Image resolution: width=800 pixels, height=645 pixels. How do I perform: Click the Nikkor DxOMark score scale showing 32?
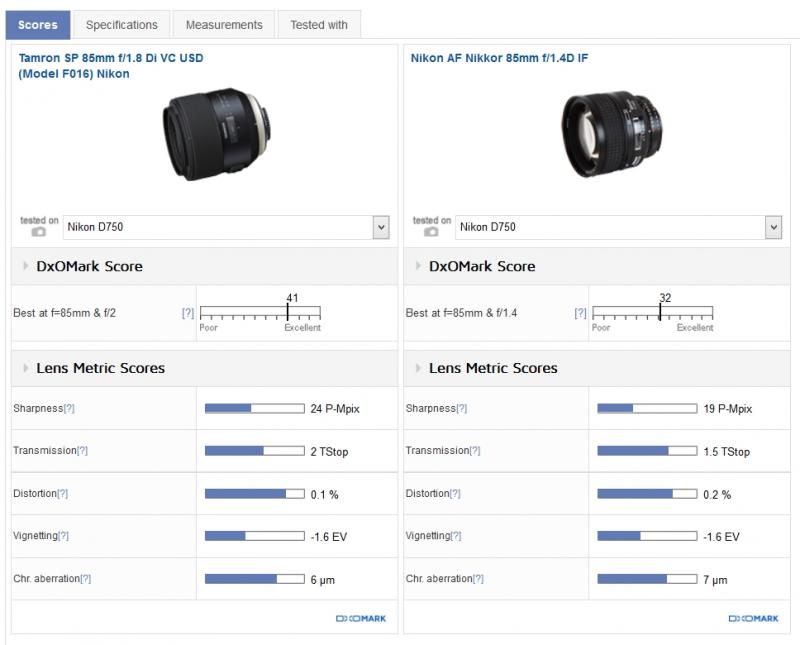point(653,312)
